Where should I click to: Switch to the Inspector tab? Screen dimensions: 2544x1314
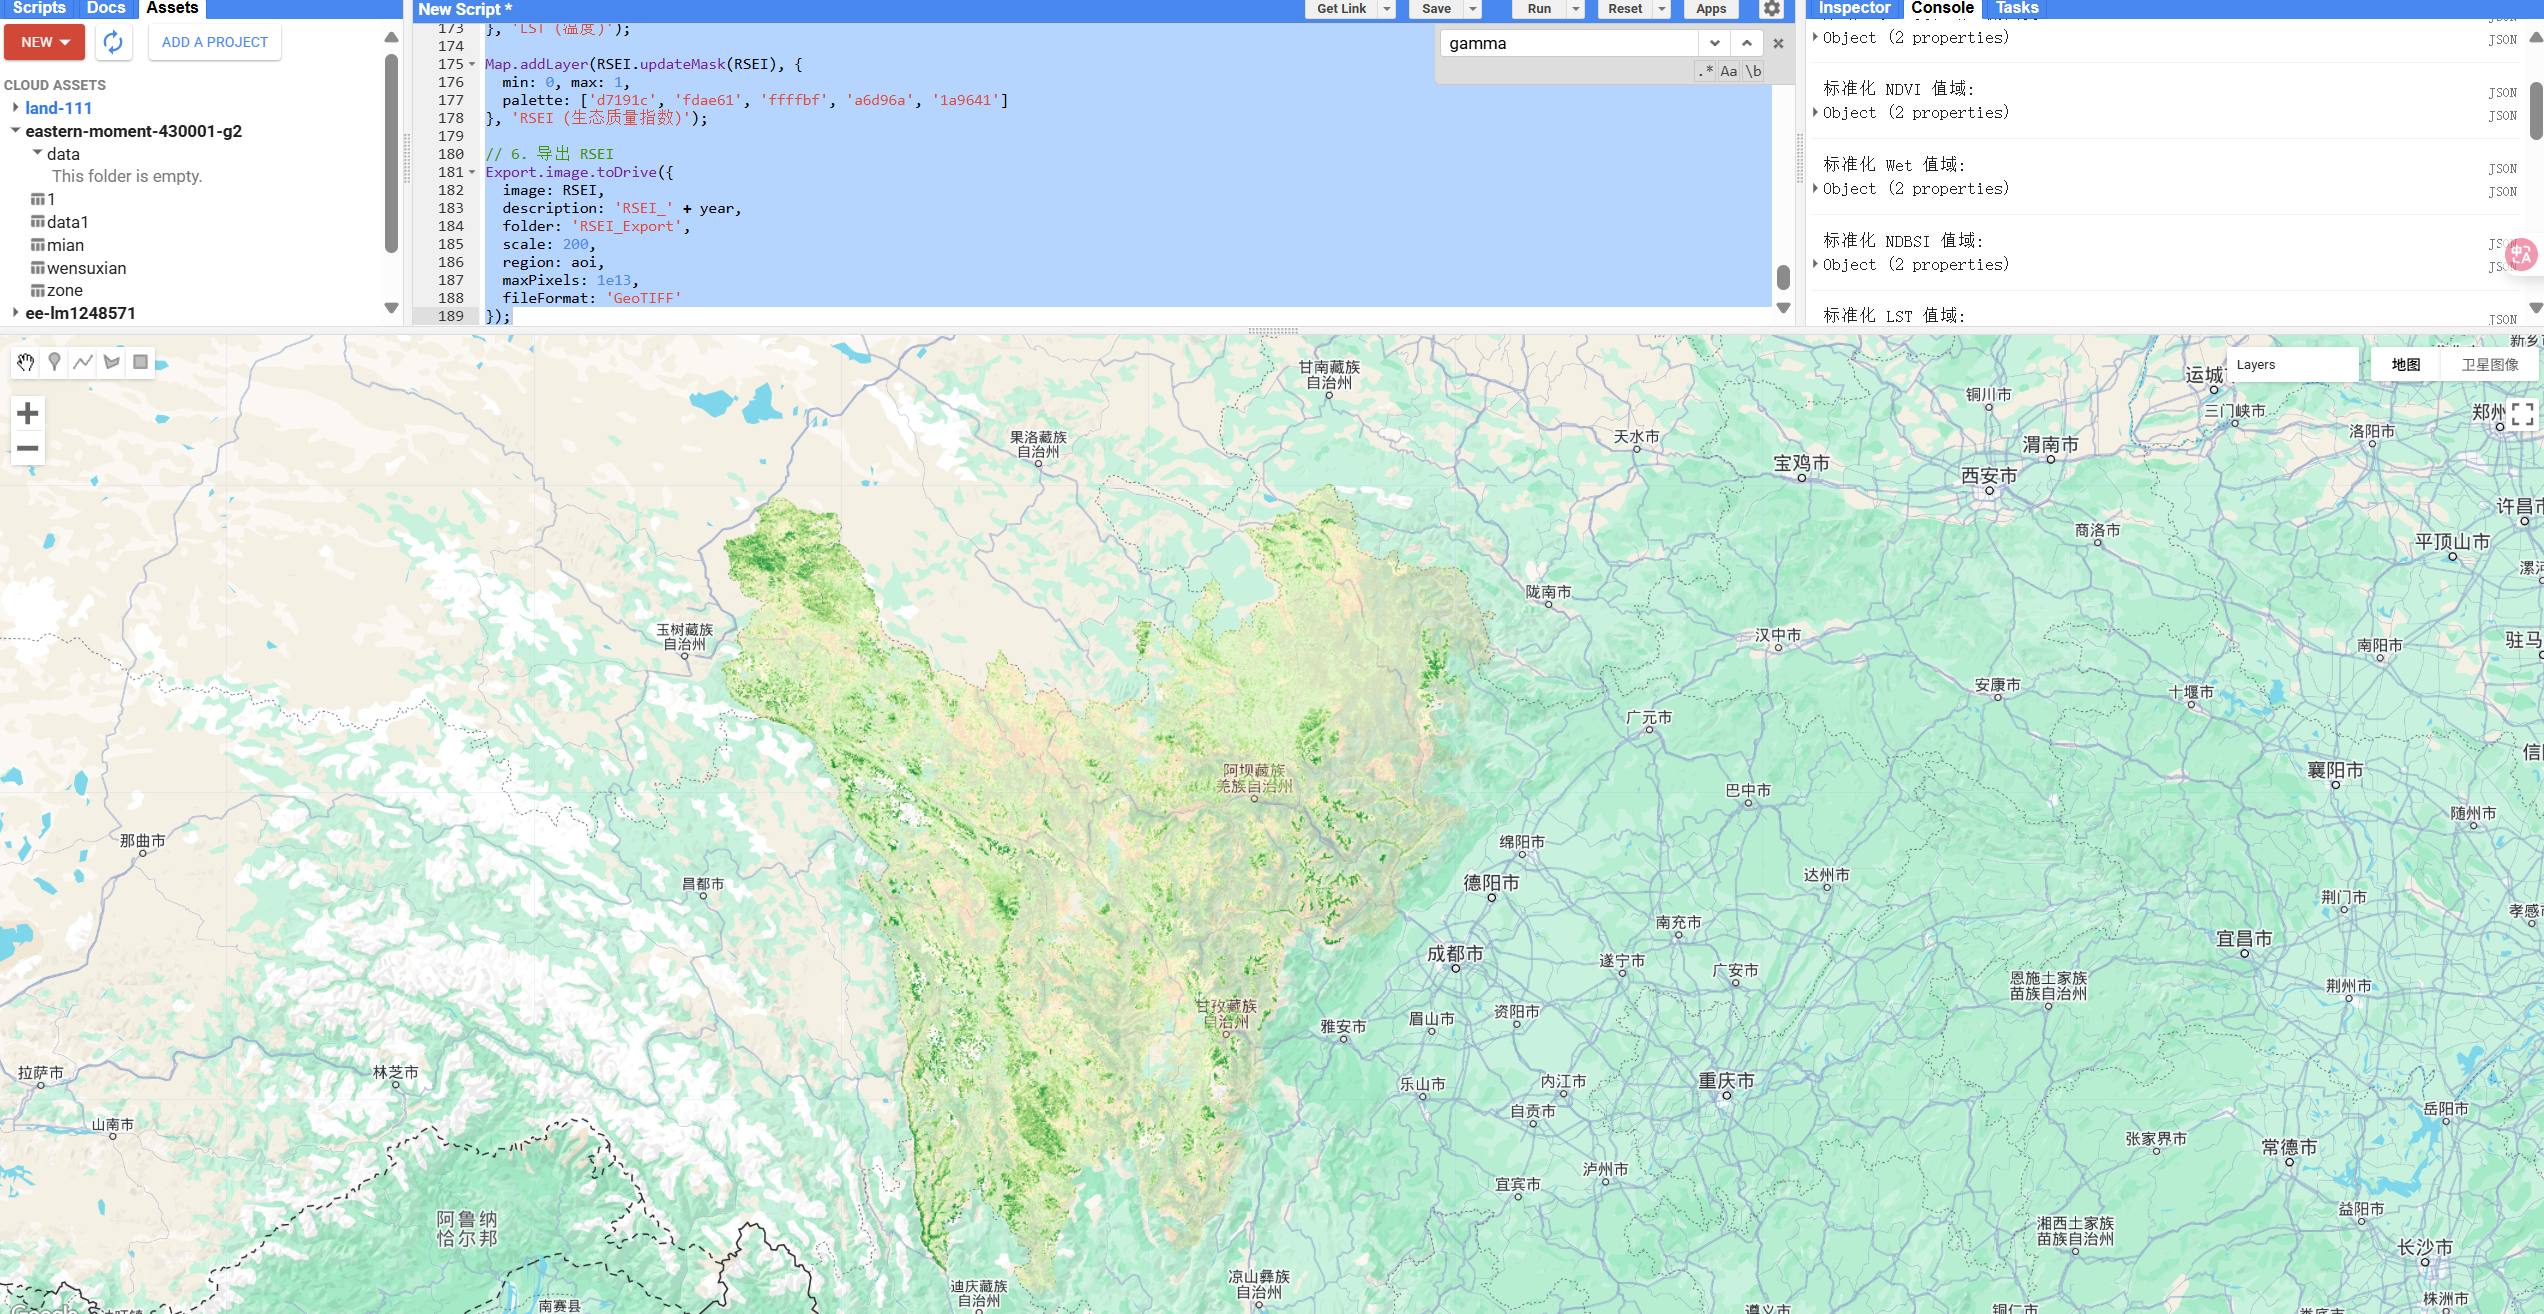coord(1854,8)
